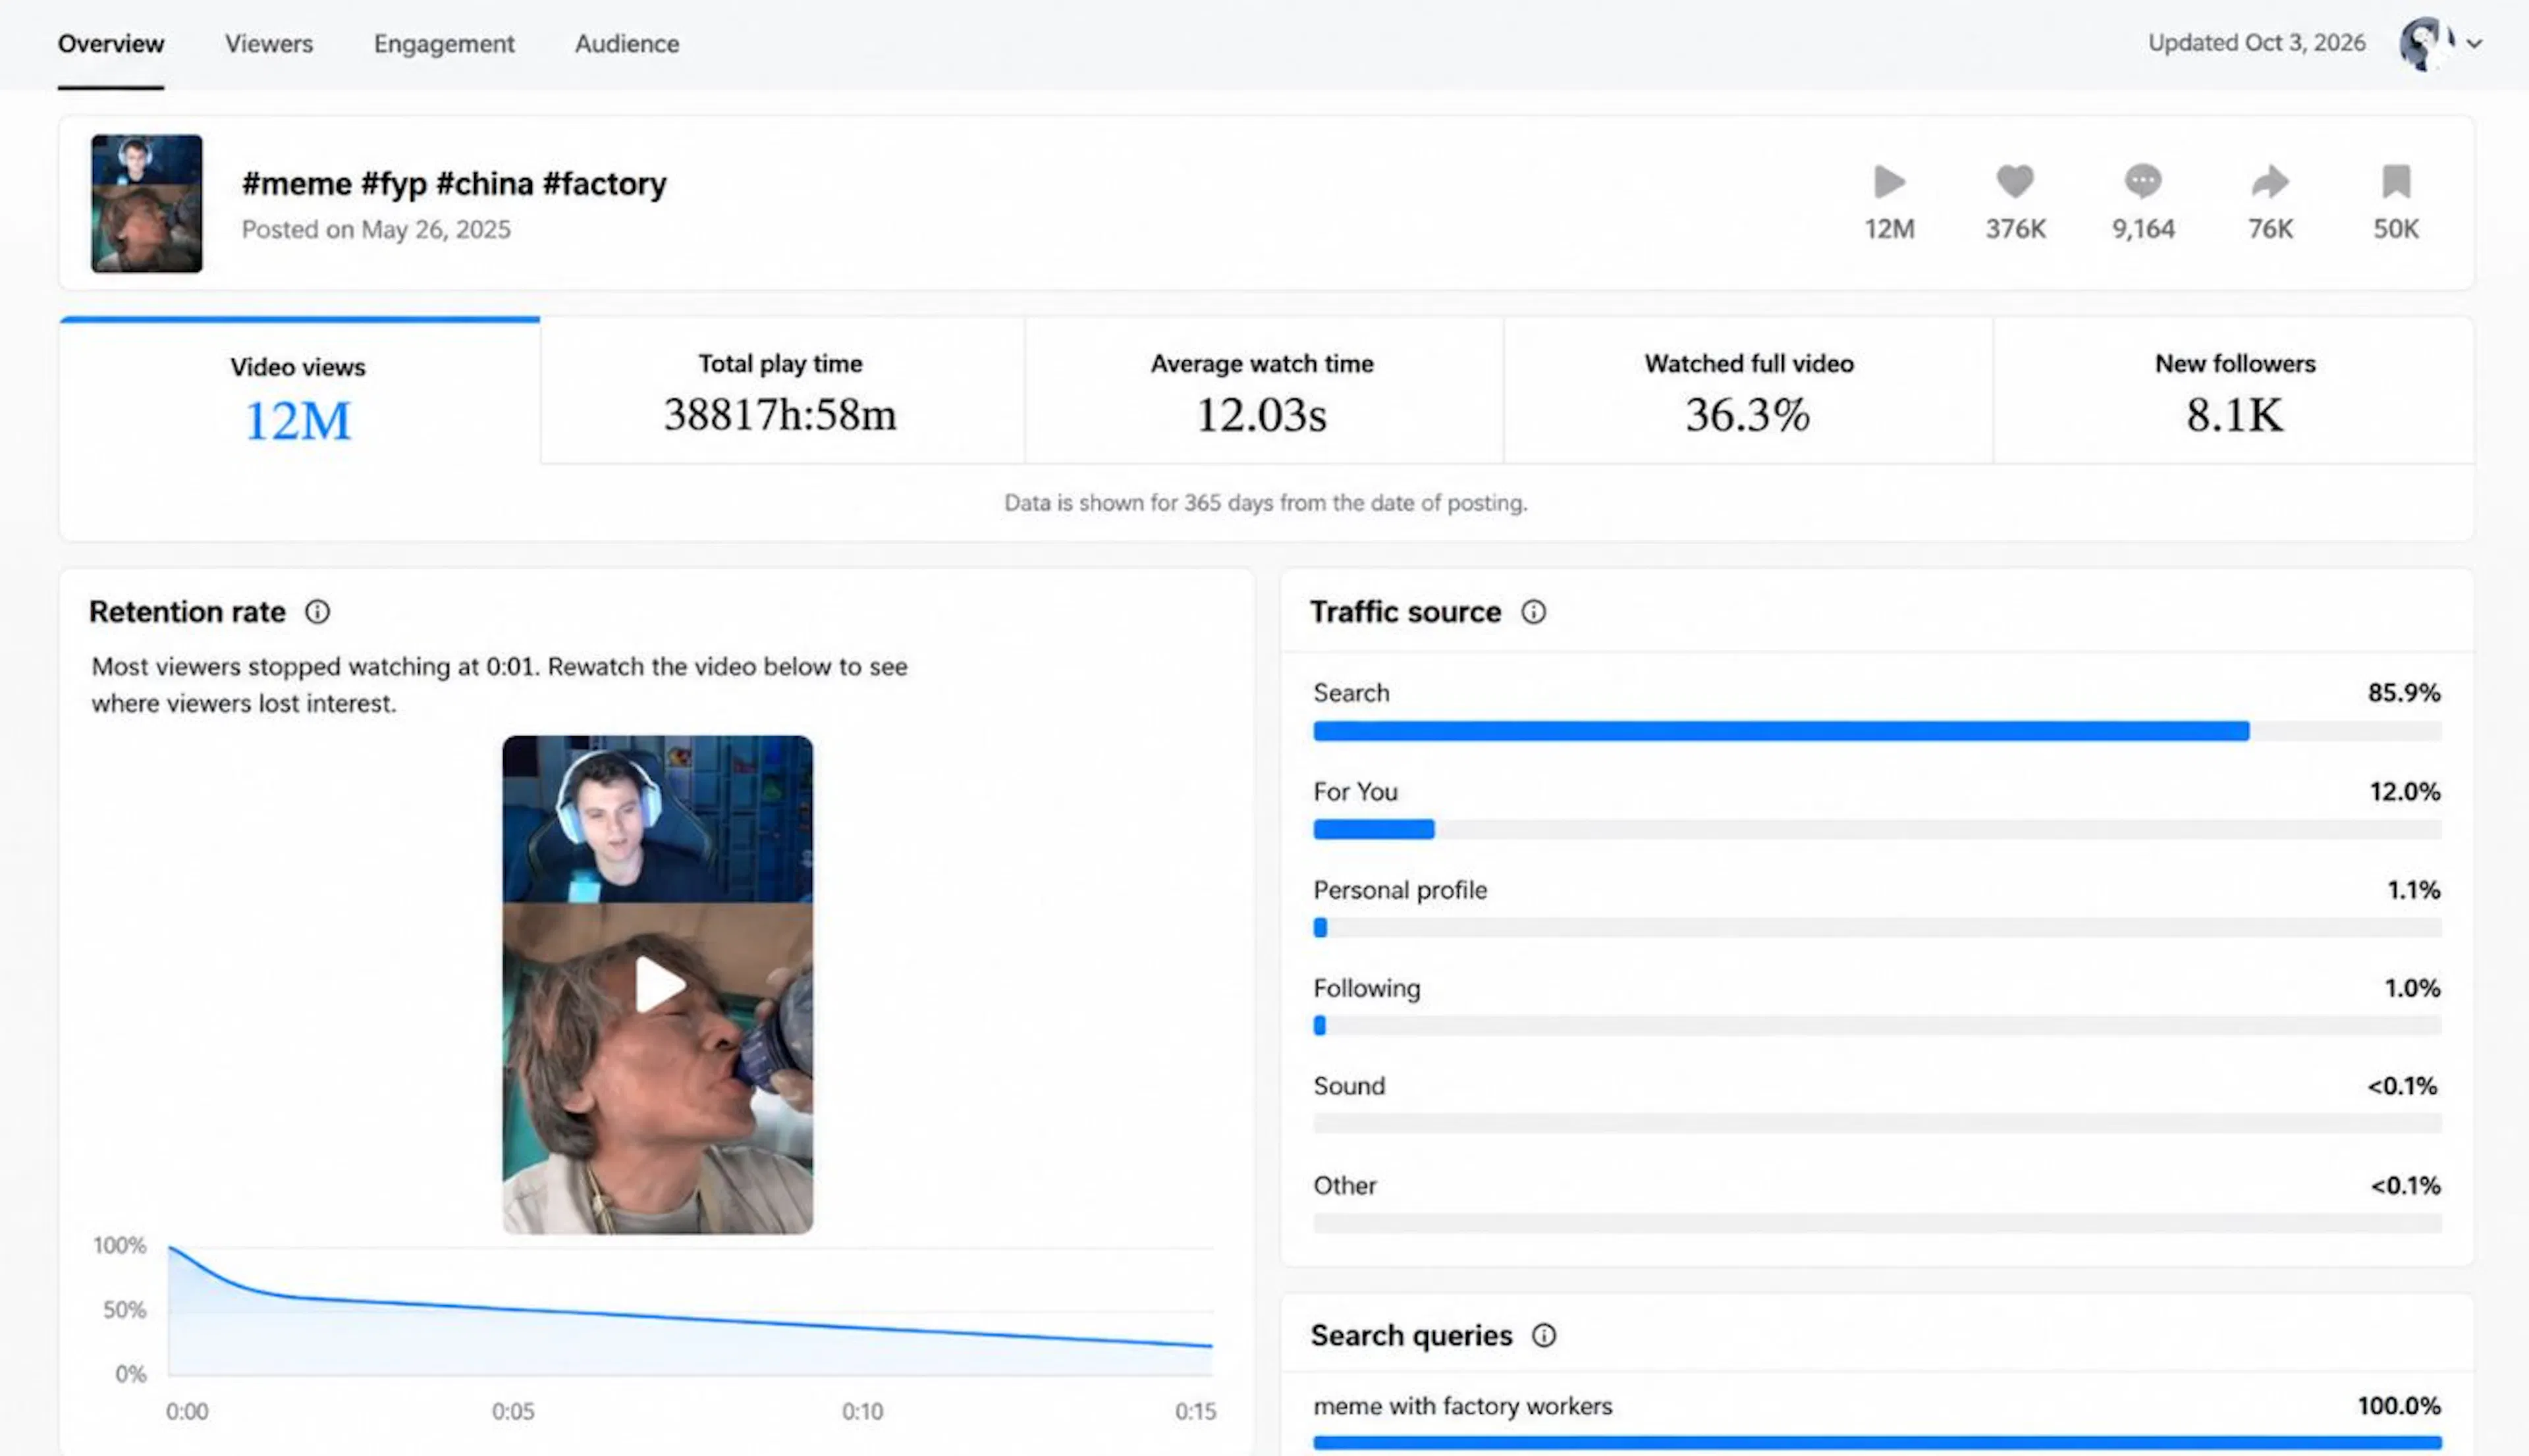Click the For You traffic progress bar
The image size is (2529, 1456).
pos(1877,830)
